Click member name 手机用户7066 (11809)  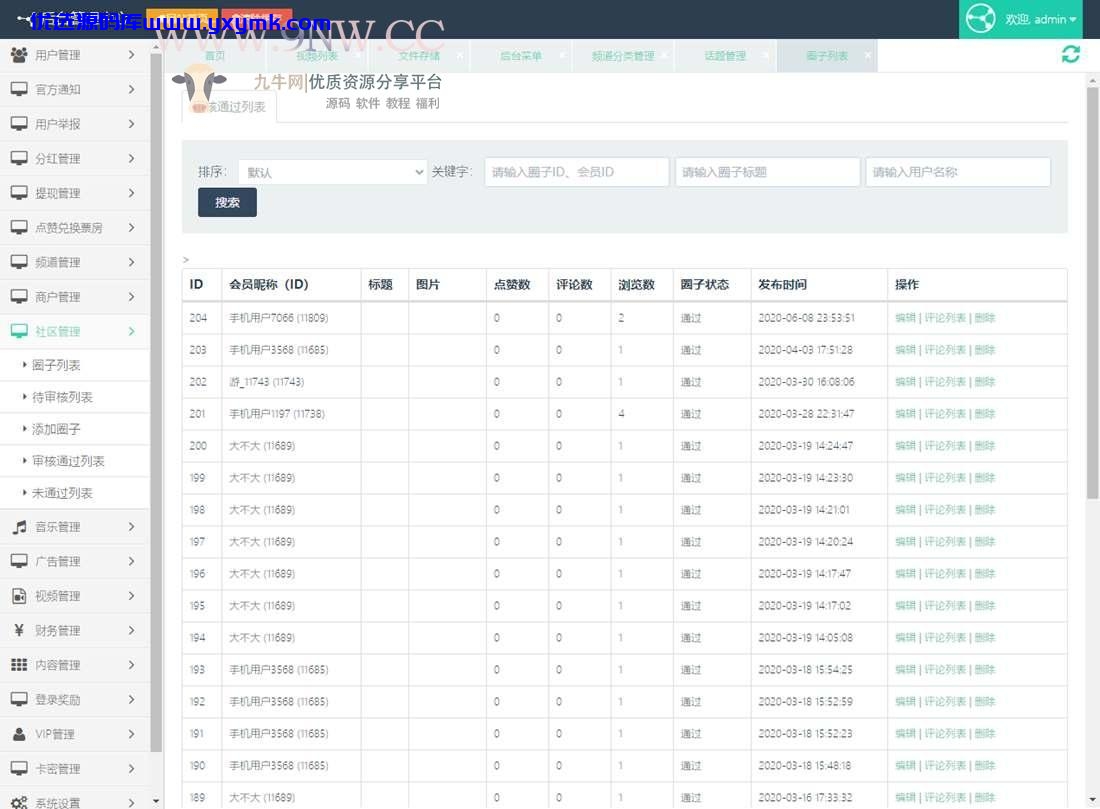pyautogui.click(x=279, y=318)
